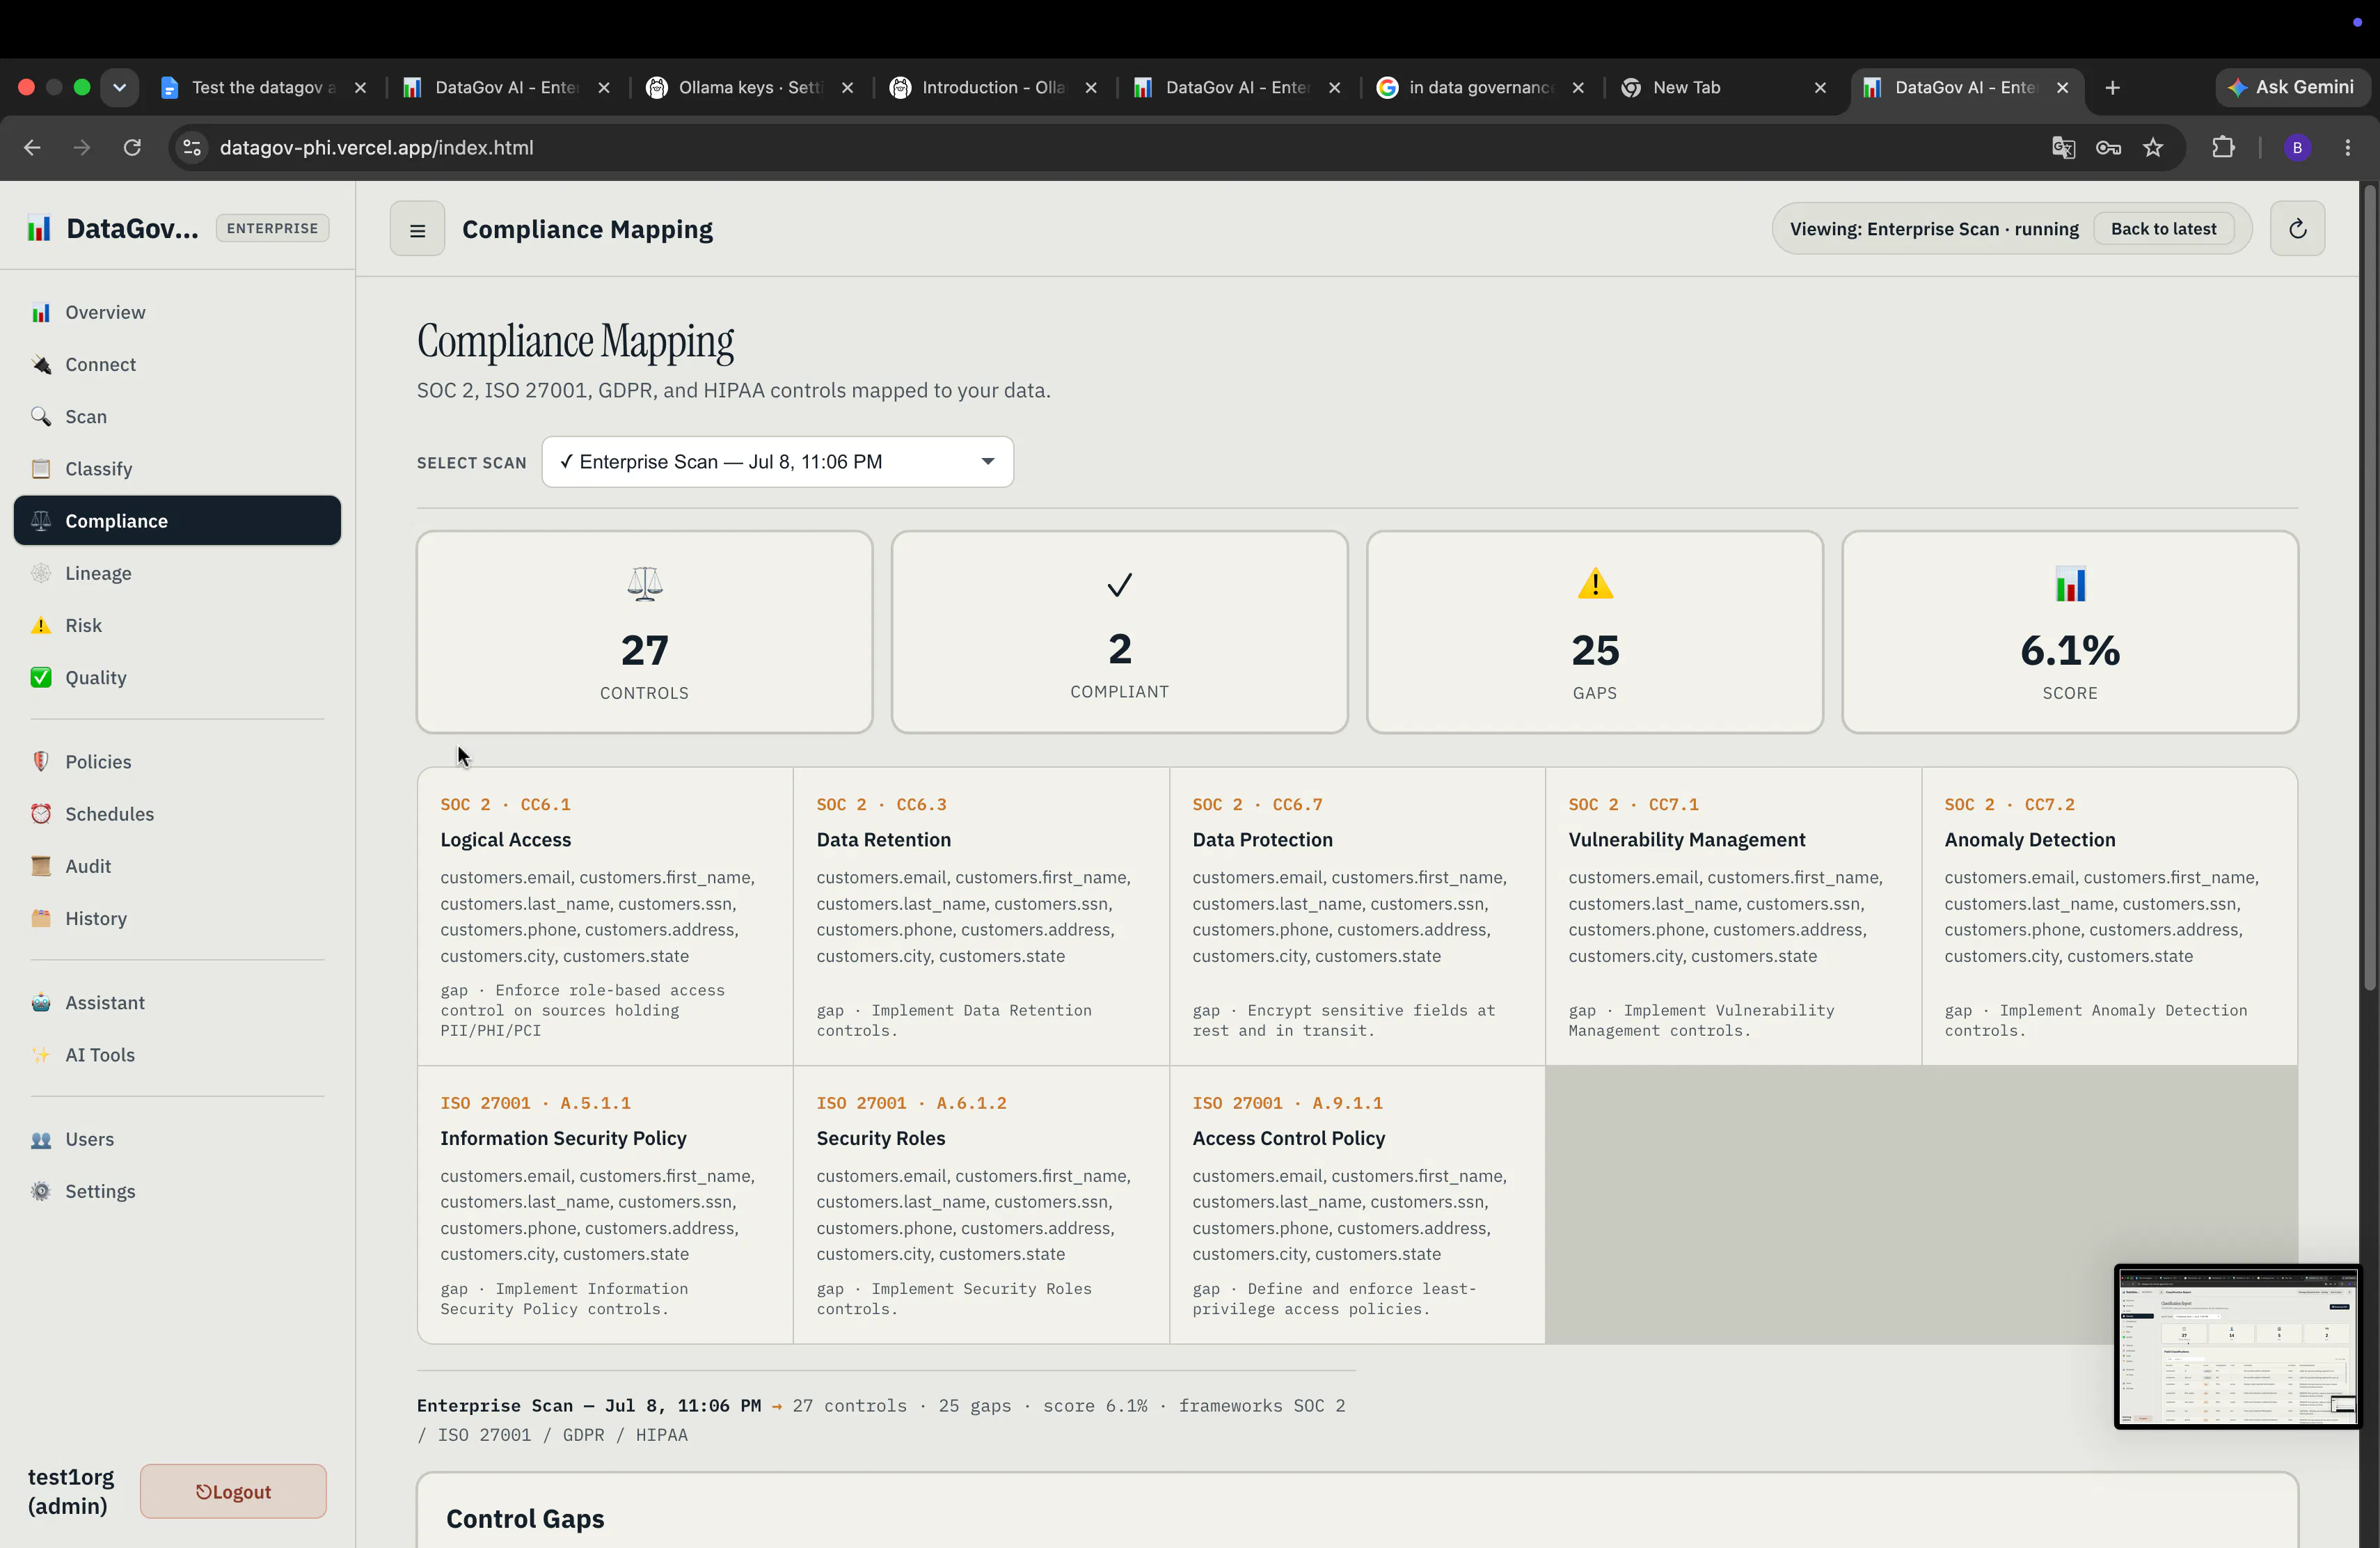Open Settings gear sidebar entry
The width and height of the screenshot is (2380, 1548).
177,1191
